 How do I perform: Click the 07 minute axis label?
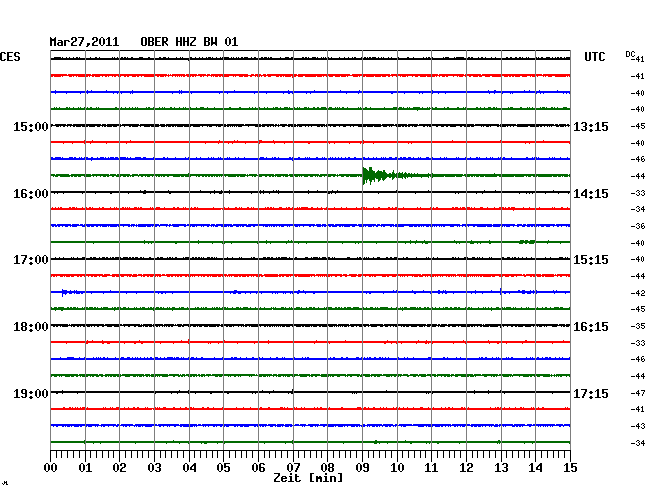pyautogui.click(x=293, y=468)
